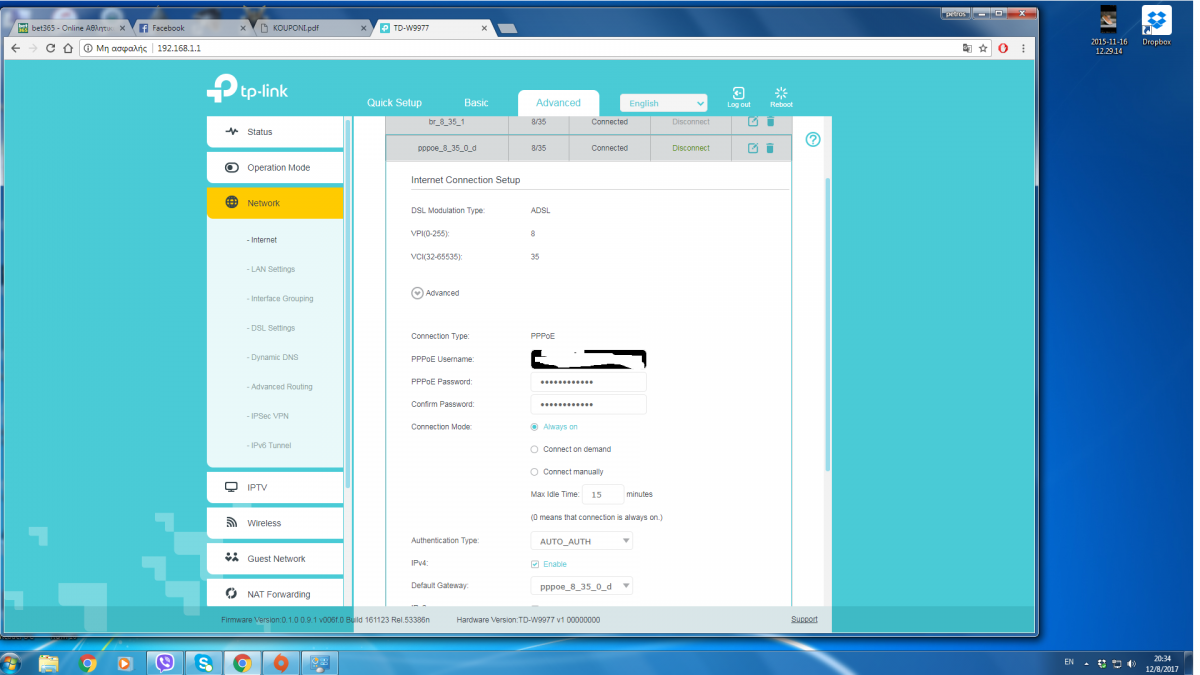This screenshot has width=1200, height=675.
Task: Reload the page with the refresh icon
Action: [x=51, y=47]
